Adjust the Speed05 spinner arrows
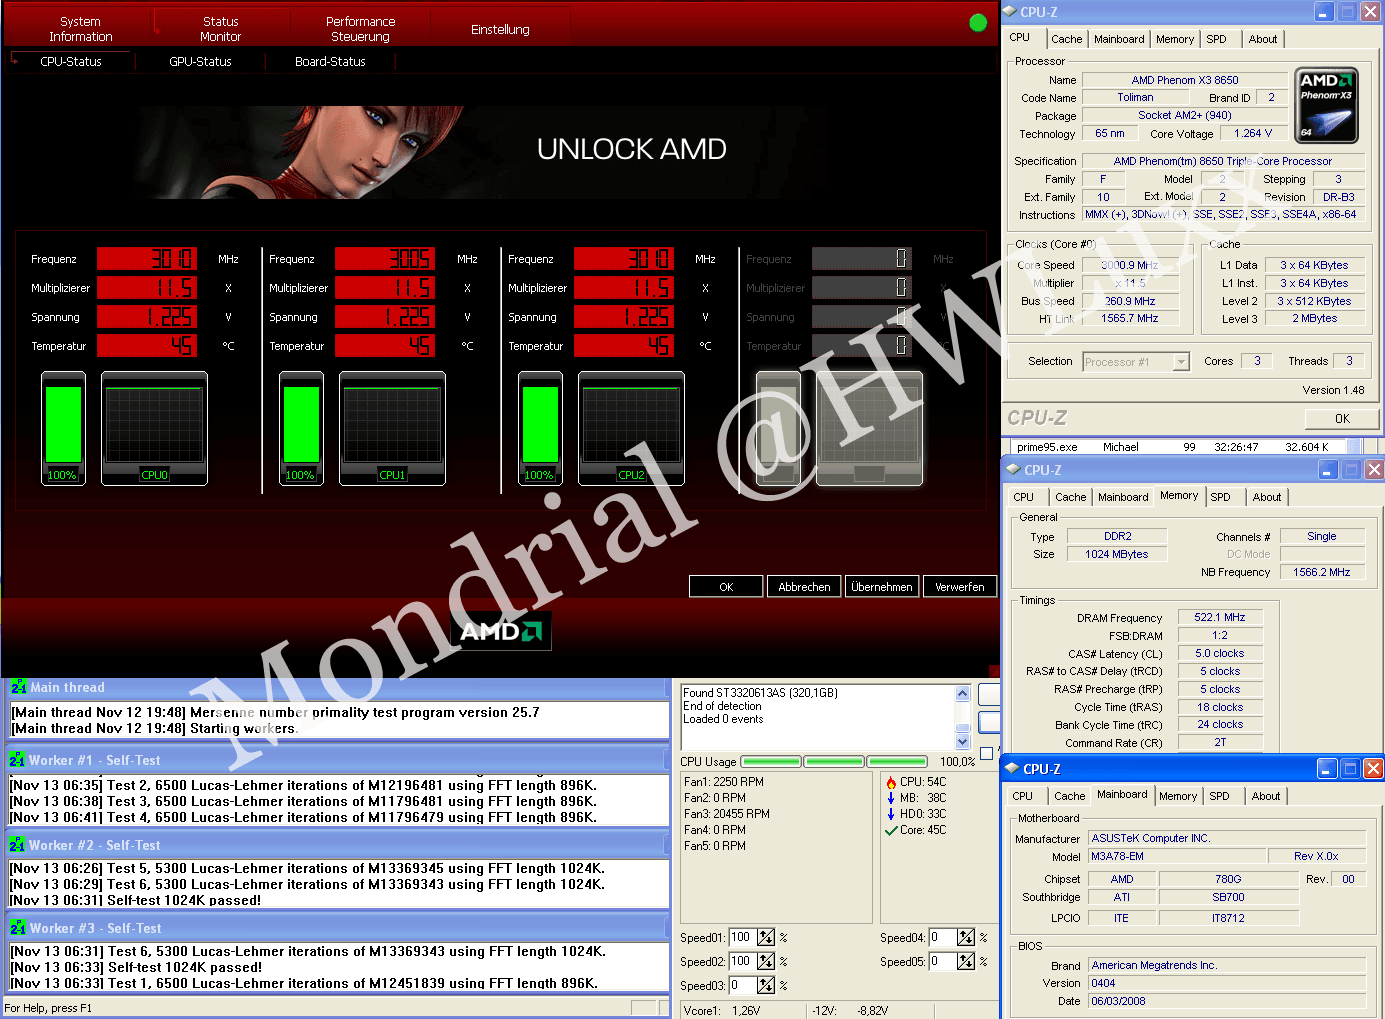Image resolution: width=1385 pixels, height=1019 pixels. coord(966,961)
